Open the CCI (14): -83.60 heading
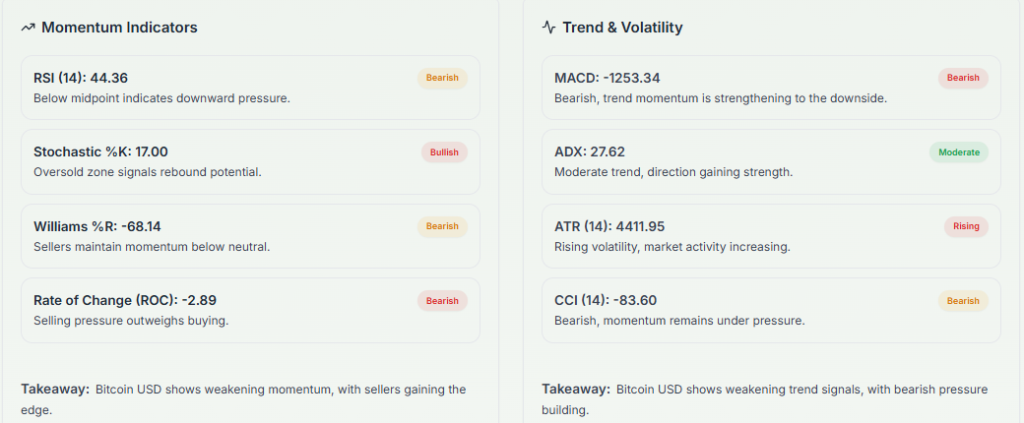This screenshot has height=423, width=1024. tap(605, 300)
